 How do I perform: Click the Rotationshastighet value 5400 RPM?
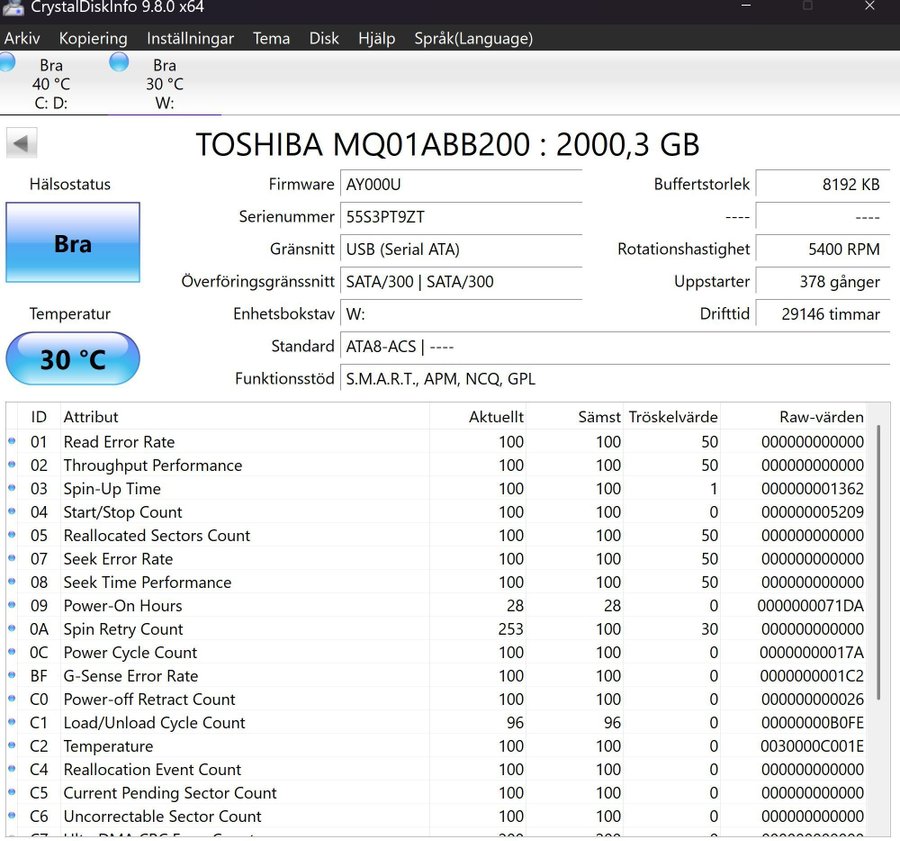(823, 250)
